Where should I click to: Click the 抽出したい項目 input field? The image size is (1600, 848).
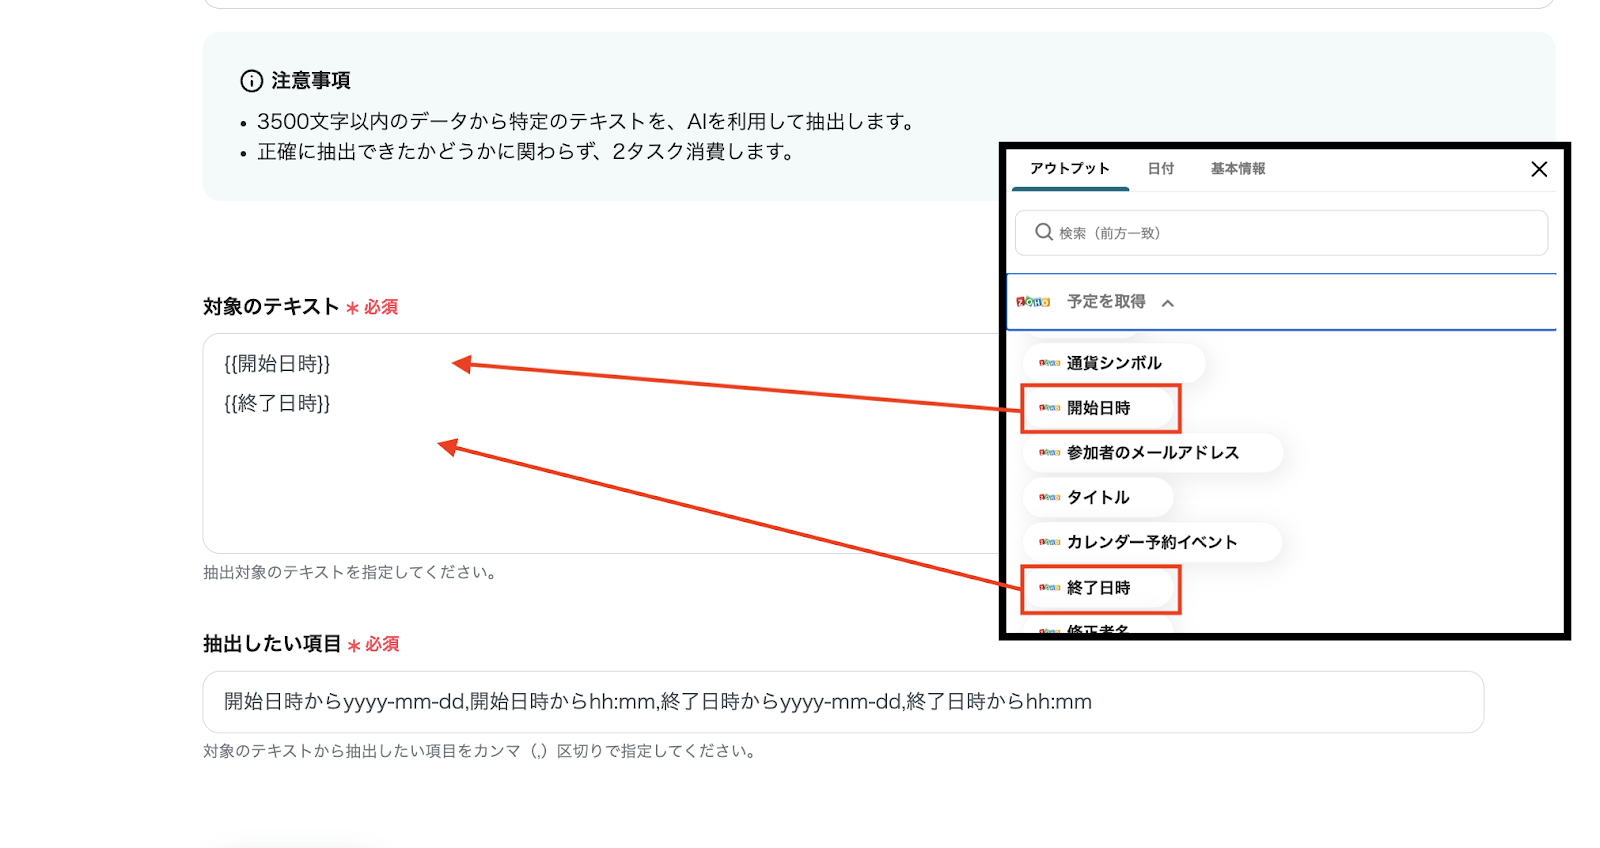[x=843, y=702]
